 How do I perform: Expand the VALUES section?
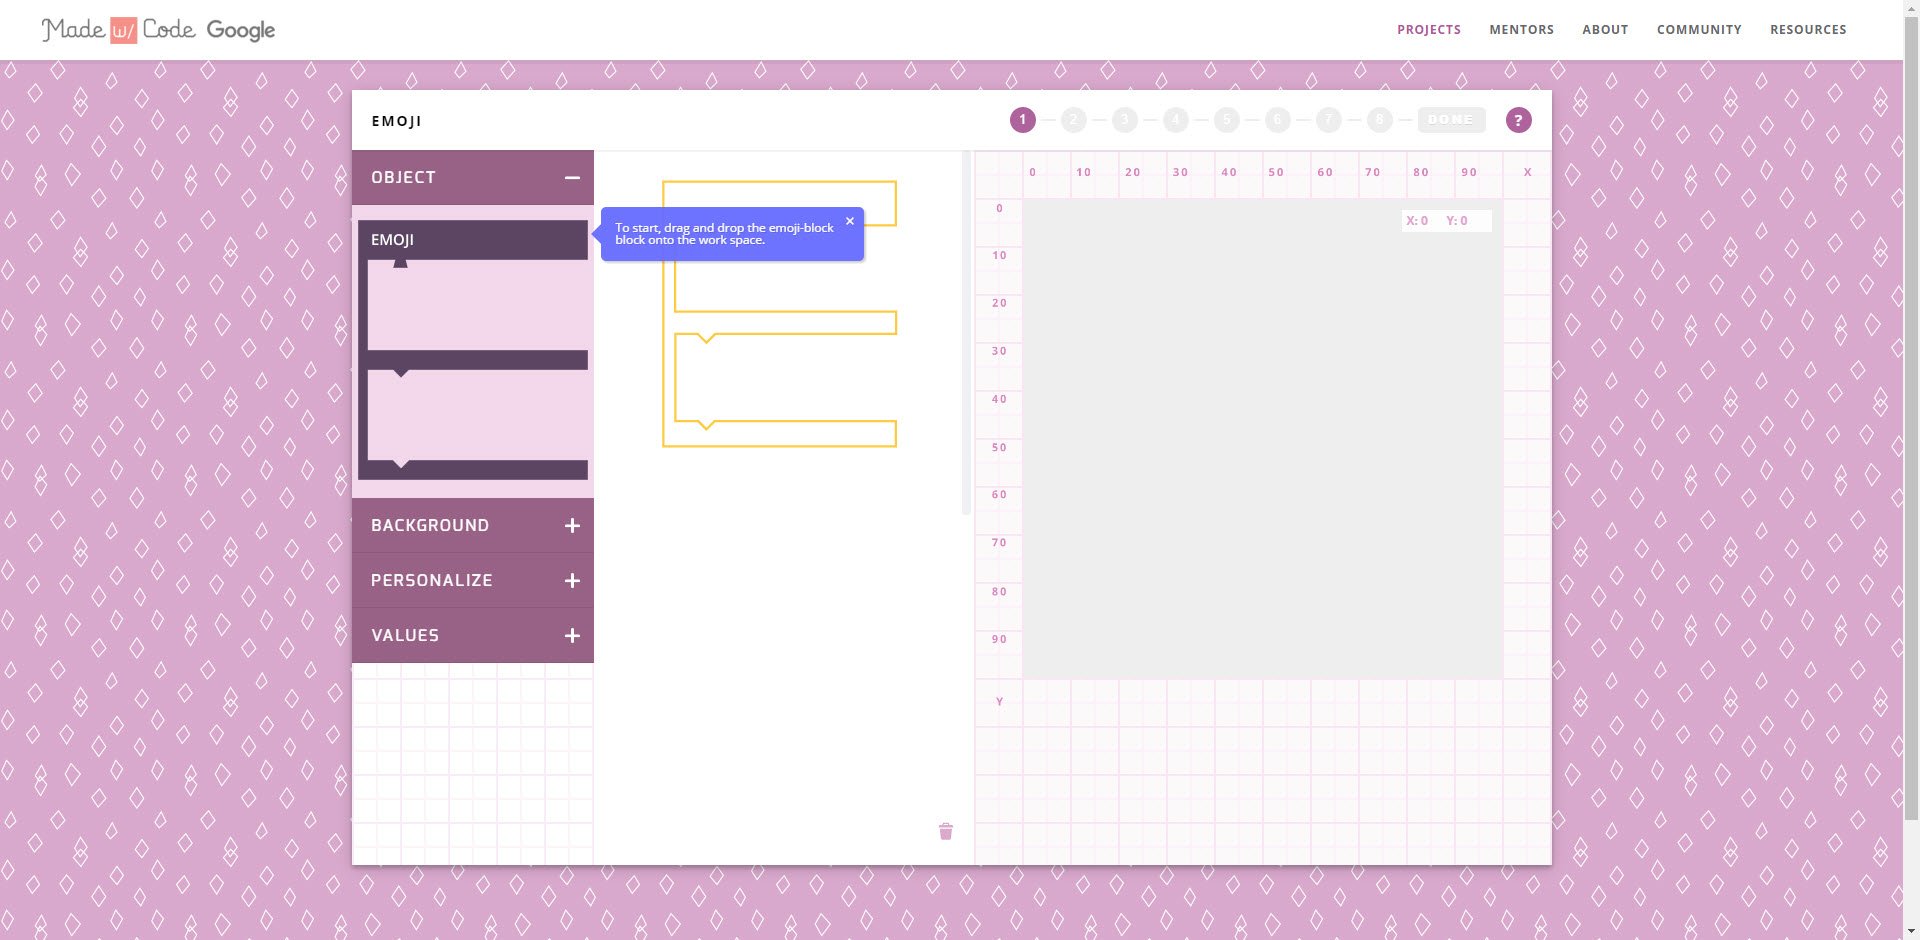pos(473,635)
